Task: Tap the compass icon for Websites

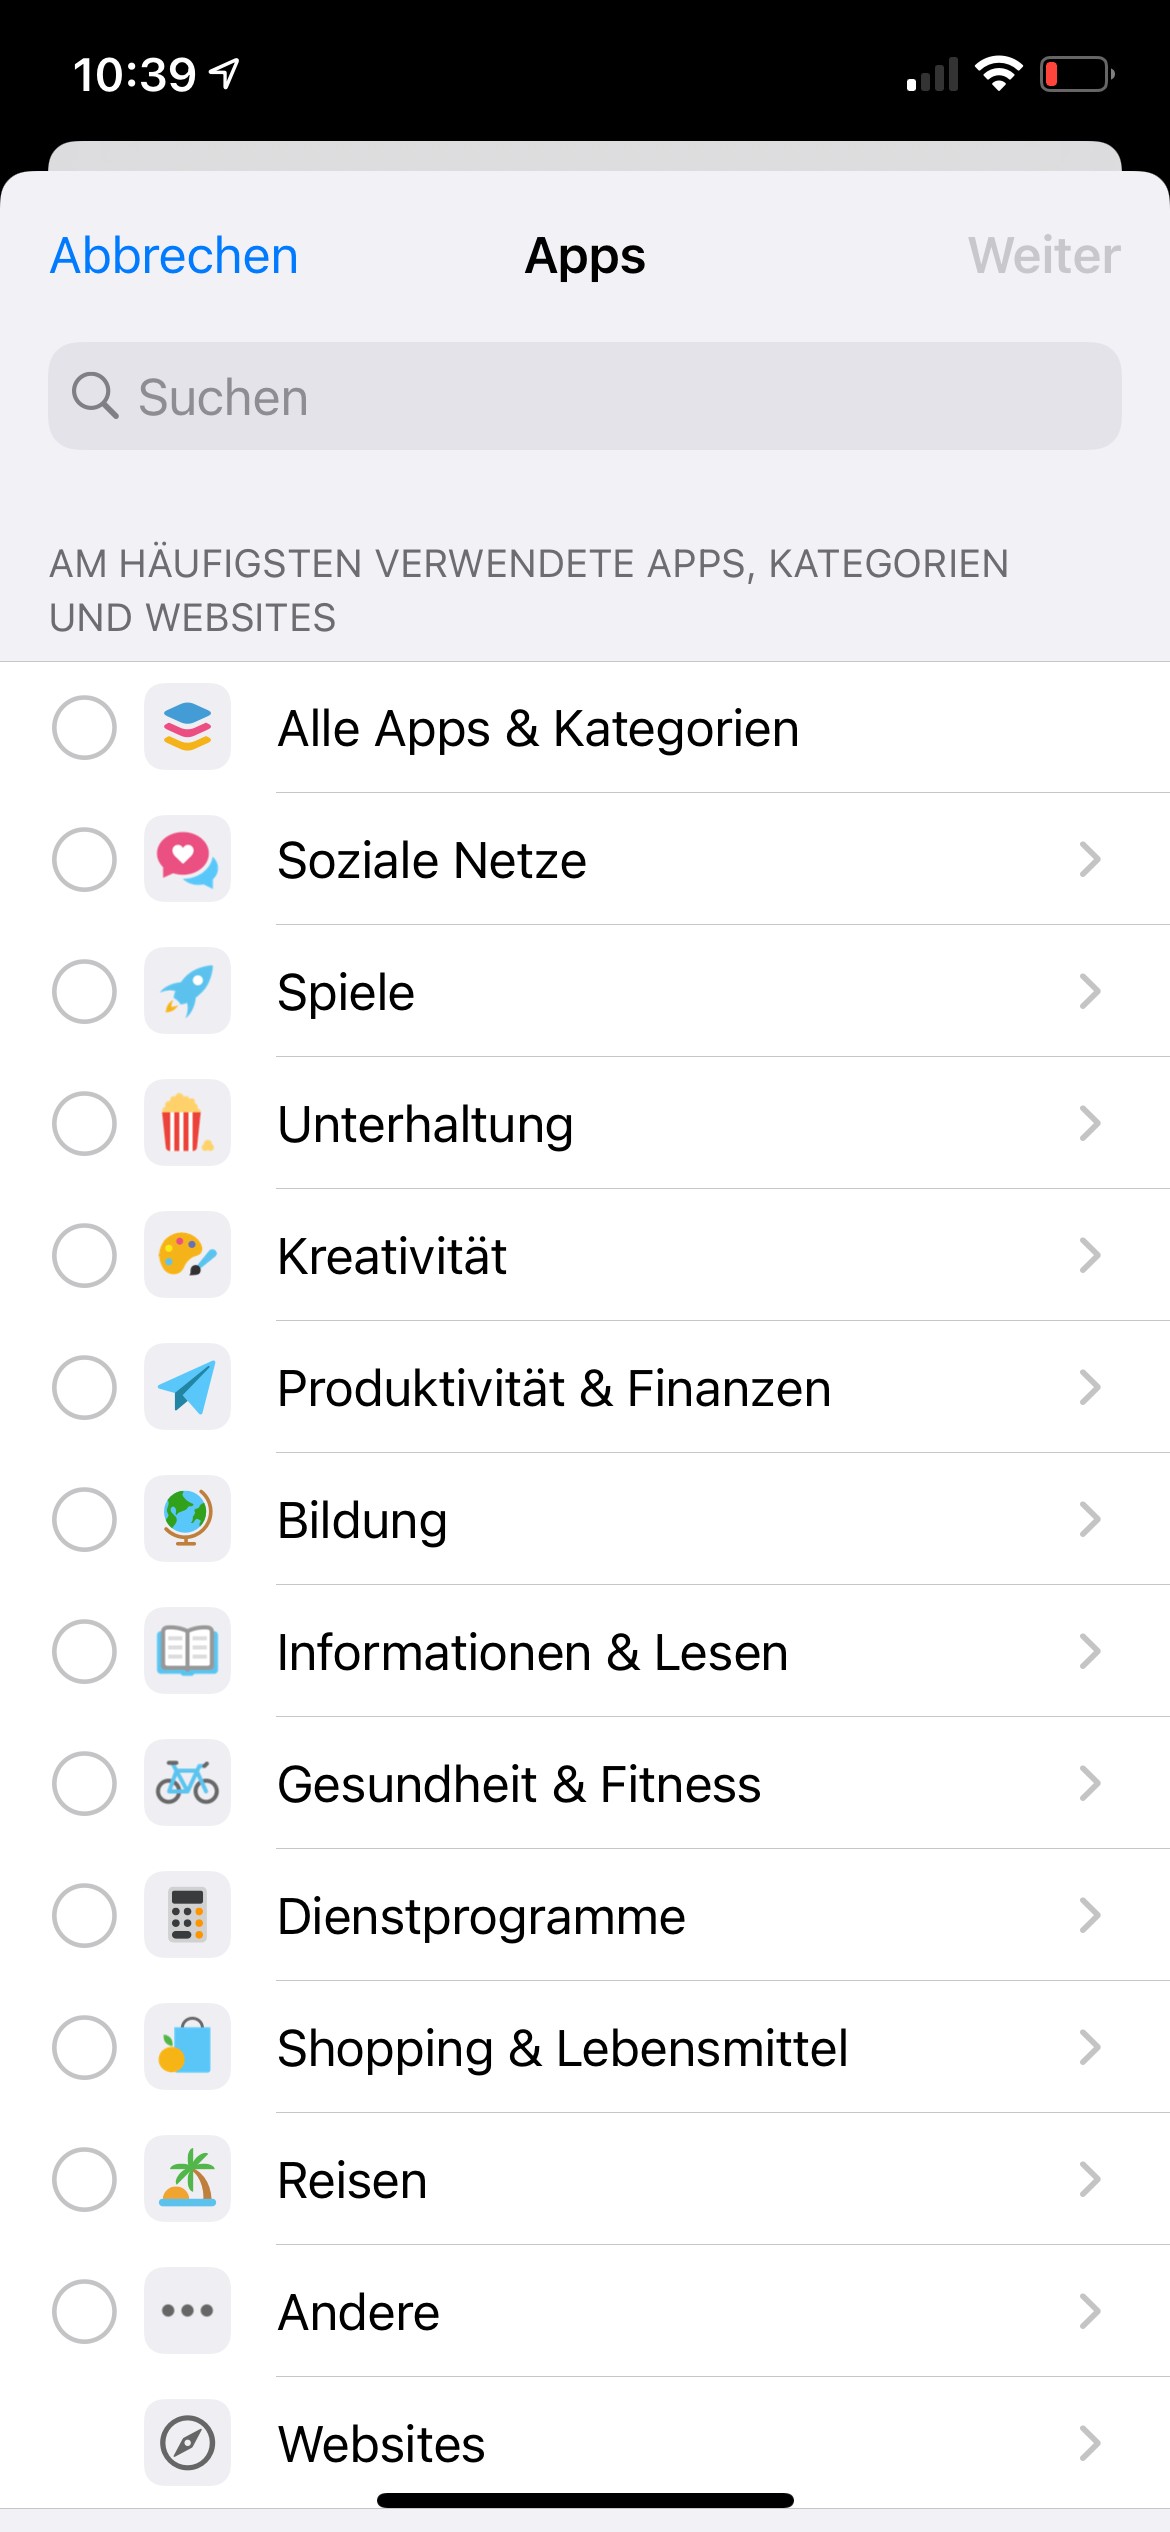Action: tap(187, 2443)
